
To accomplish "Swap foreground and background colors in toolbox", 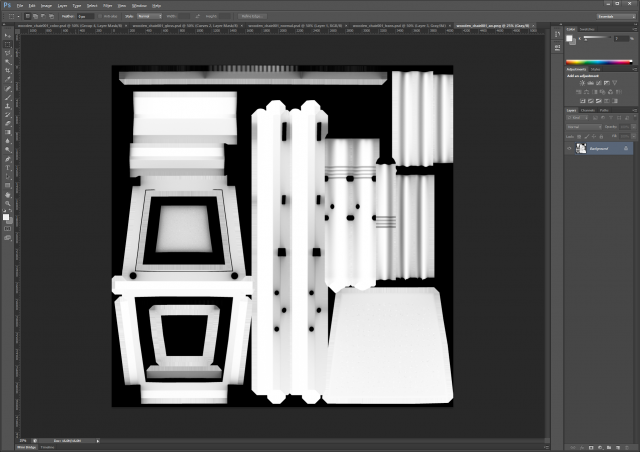I will pos(10,211).
